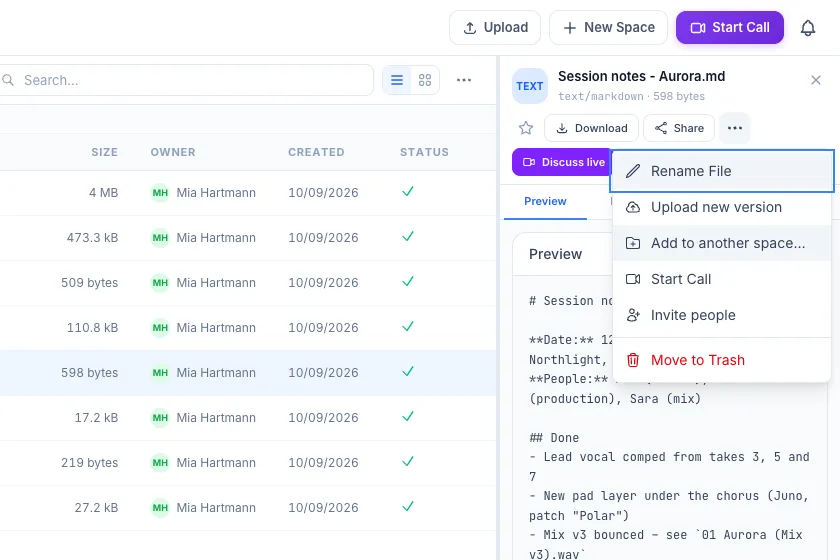The width and height of the screenshot is (840, 560).
Task: Click the Discuss live button
Action: [562, 162]
